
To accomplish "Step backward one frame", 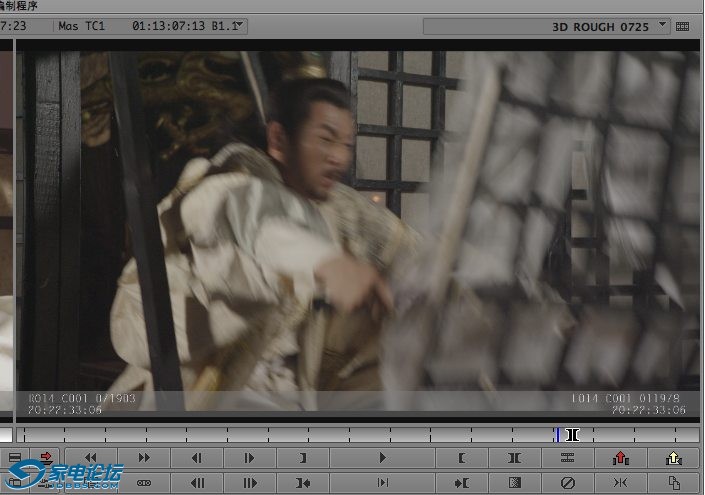I will click(x=196, y=458).
